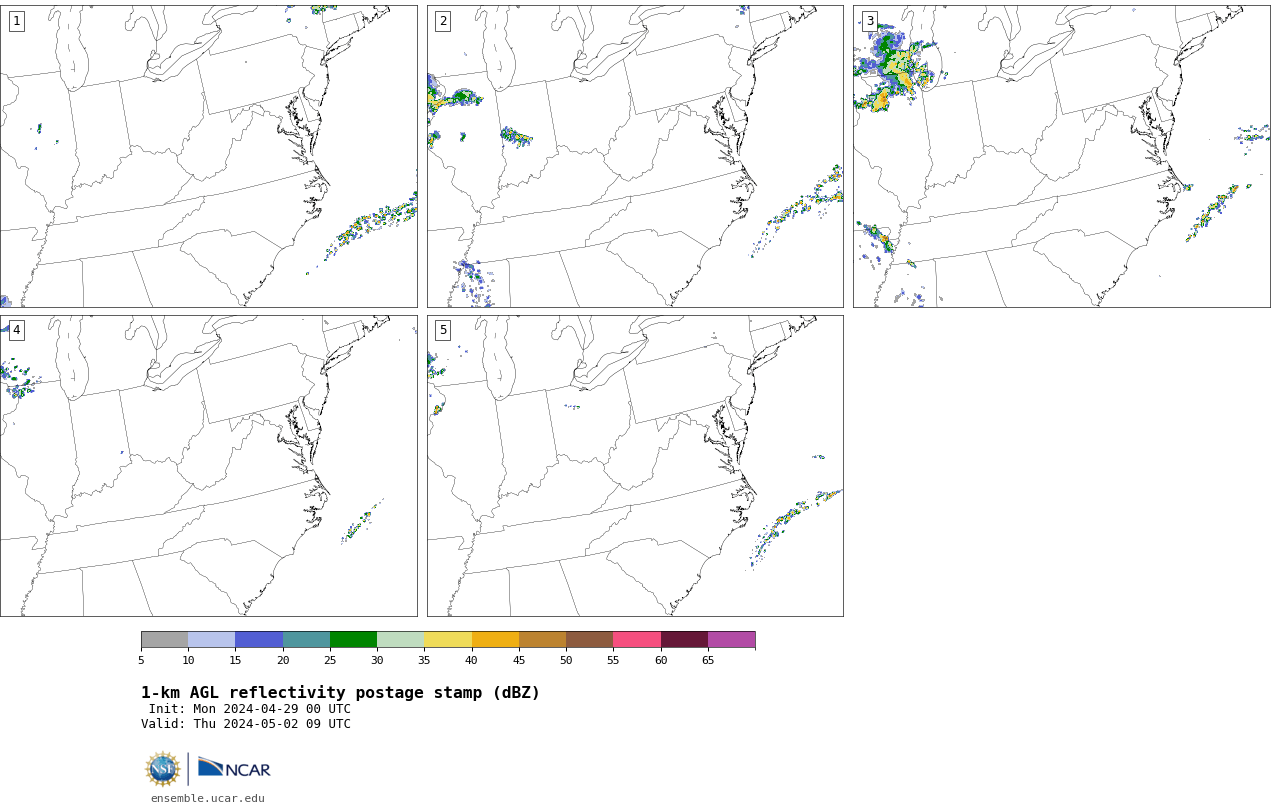
Task: Select the pale green 30-35 dBZ swatch
Action: 400,640
